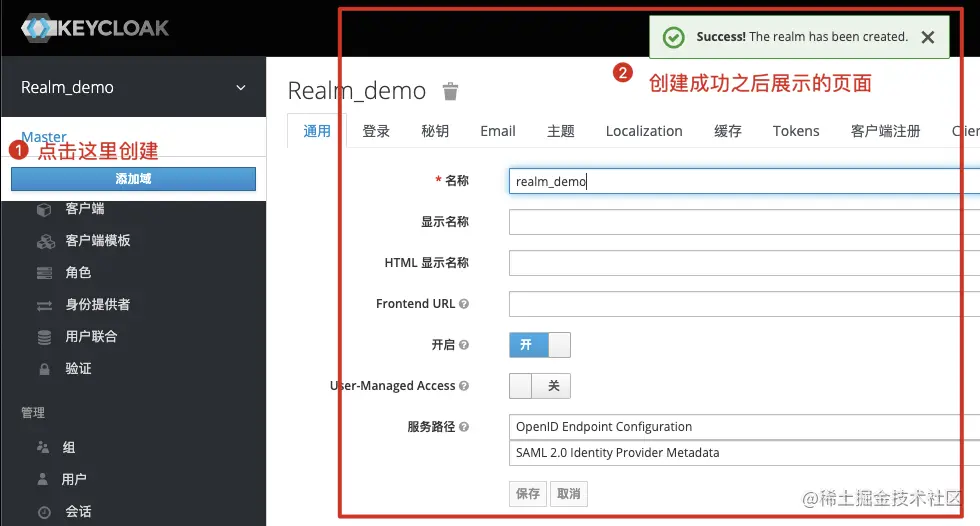Toggle the 开启 enabled switch
Image resolution: width=980 pixels, height=526 pixels.
pyautogui.click(x=540, y=345)
